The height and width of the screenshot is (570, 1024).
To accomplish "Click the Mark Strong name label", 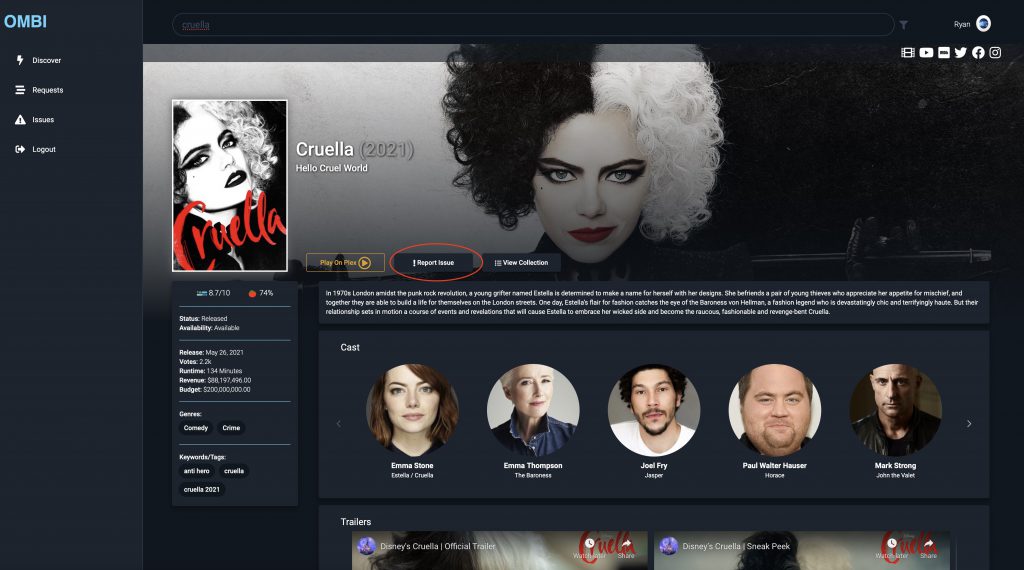I will pyautogui.click(x=895, y=466).
